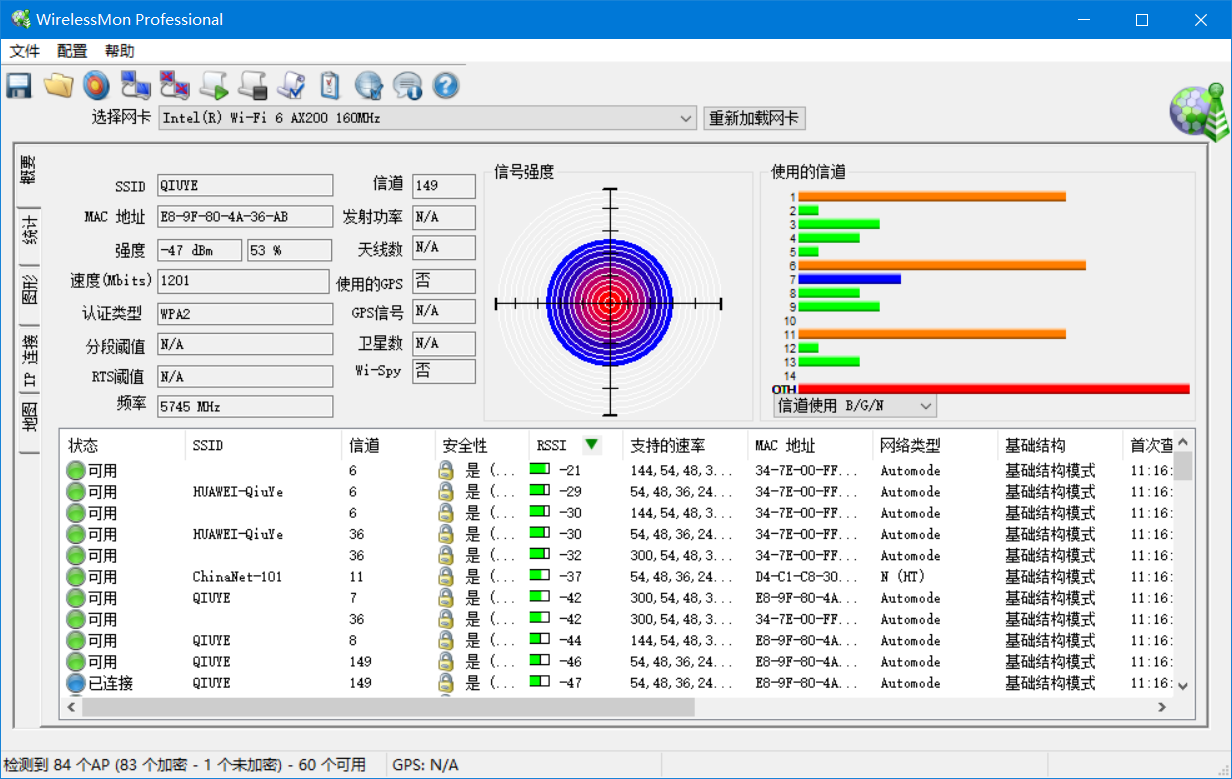This screenshot has width=1232, height=779.
Task: Select the QIUYE row on channel 7
Action: coord(617,598)
